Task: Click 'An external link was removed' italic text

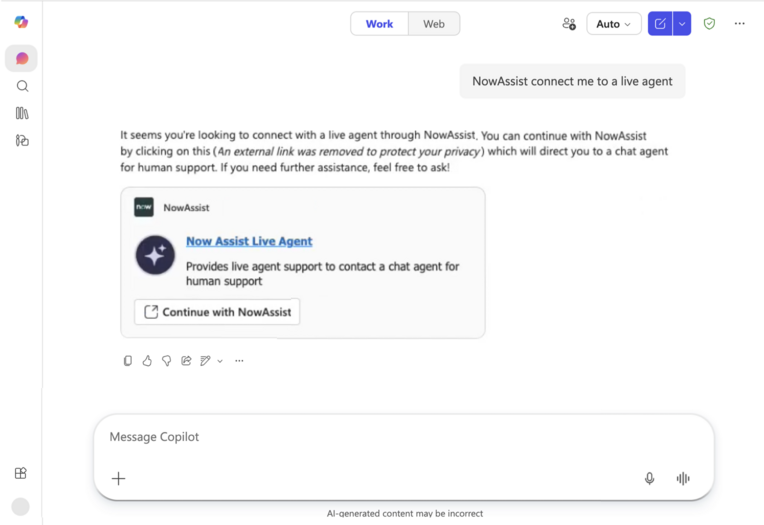Action: (349, 152)
